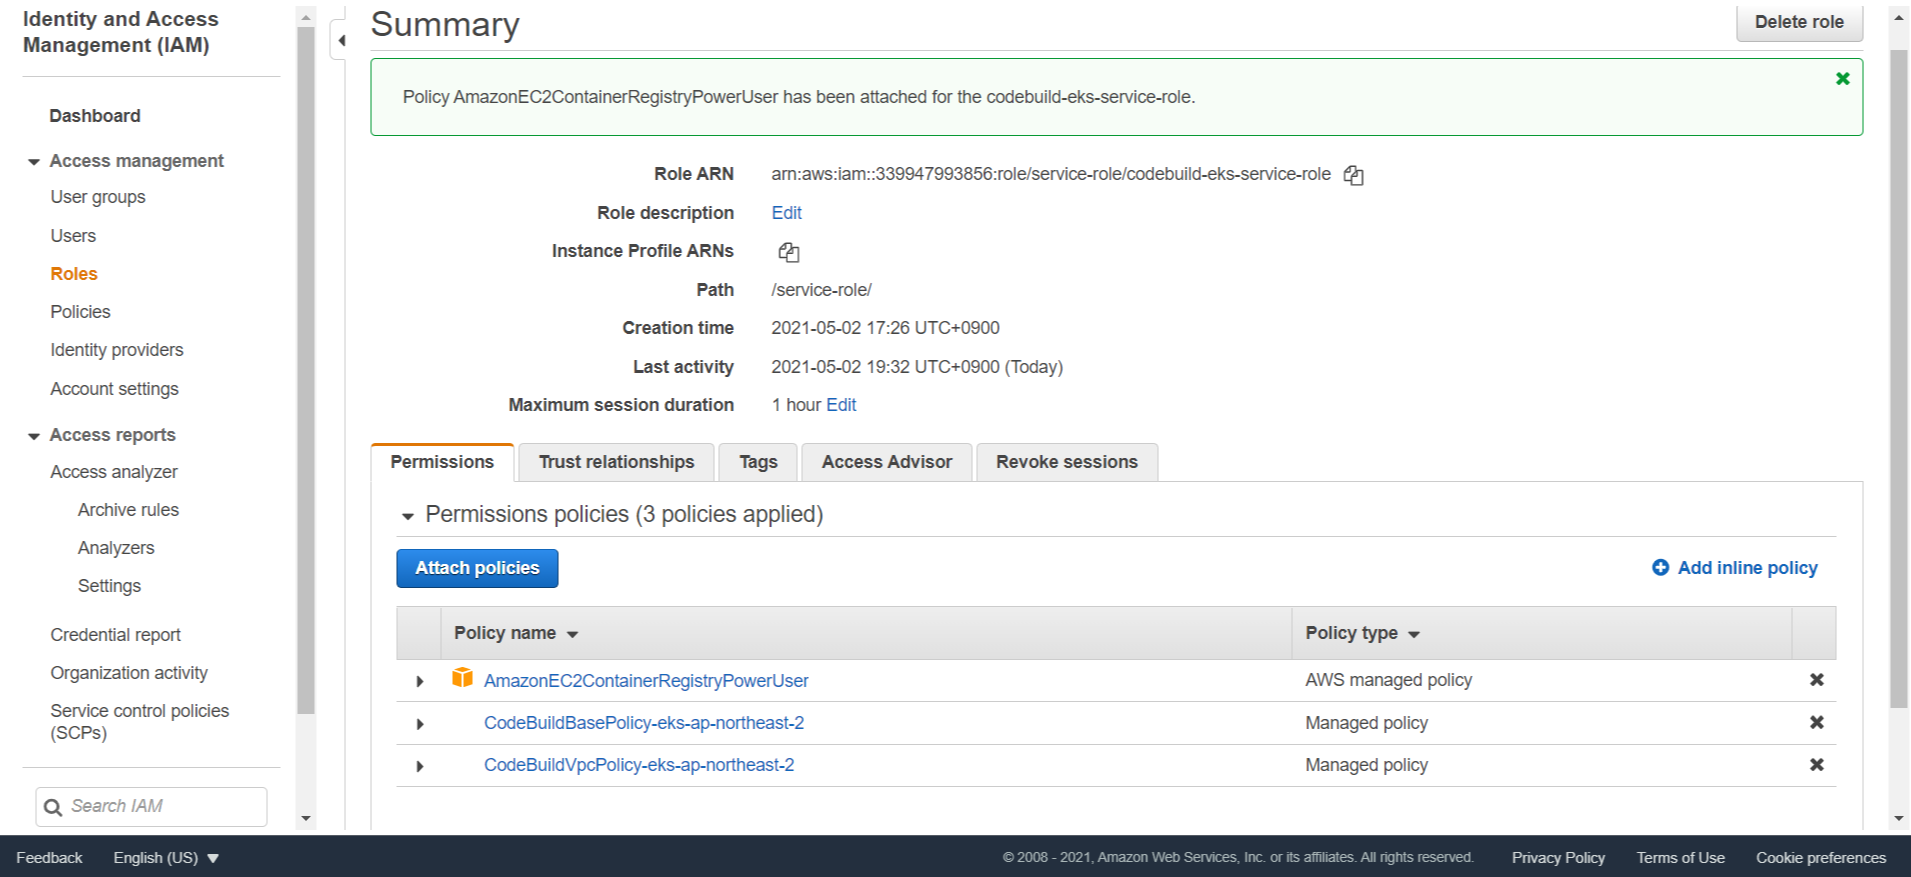This screenshot has width=1911, height=877.
Task: Click the plus icon beside Add inline policy
Action: point(1660,567)
